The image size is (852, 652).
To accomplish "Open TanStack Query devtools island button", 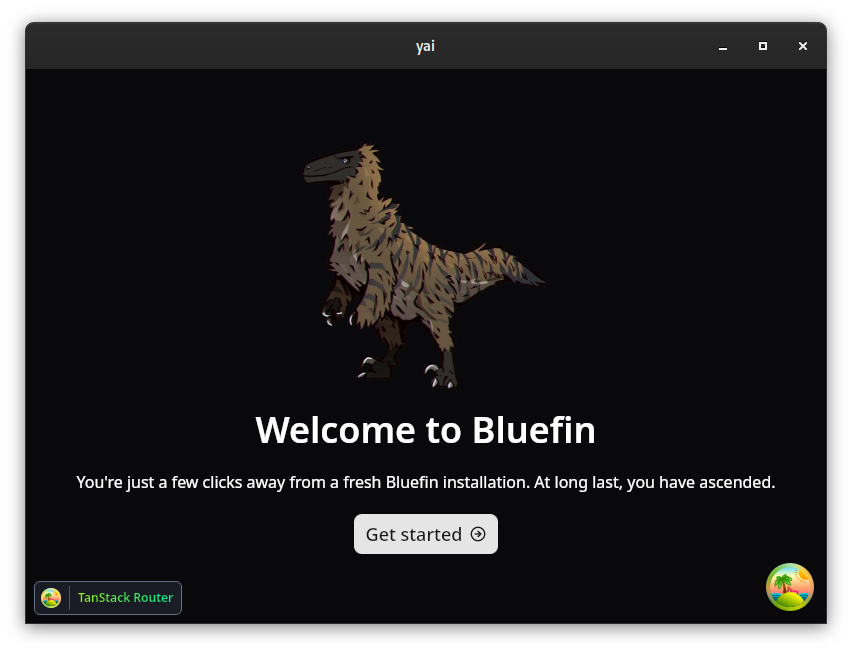I will click(790, 587).
